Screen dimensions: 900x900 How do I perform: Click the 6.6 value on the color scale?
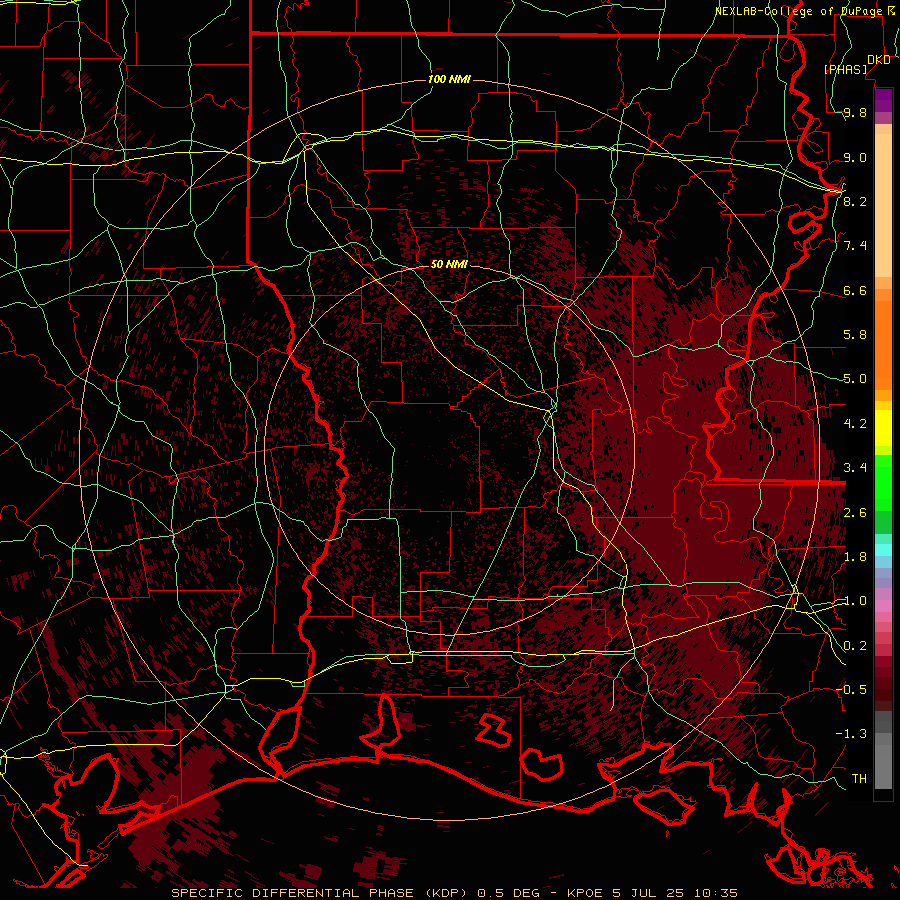(x=855, y=290)
